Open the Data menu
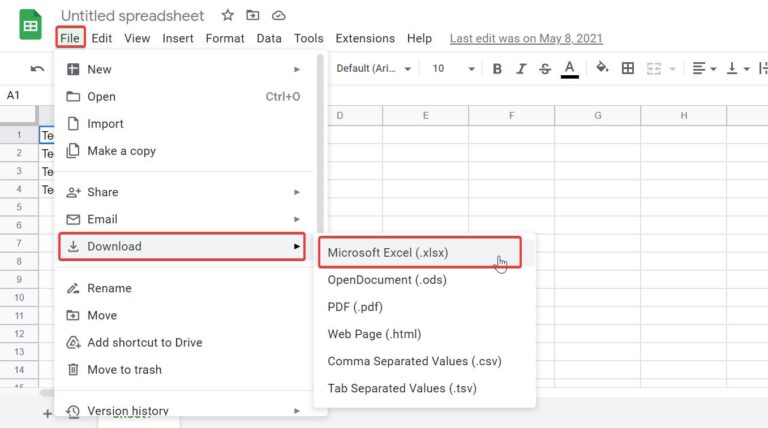Image resolution: width=768 pixels, height=428 pixels. point(269,38)
